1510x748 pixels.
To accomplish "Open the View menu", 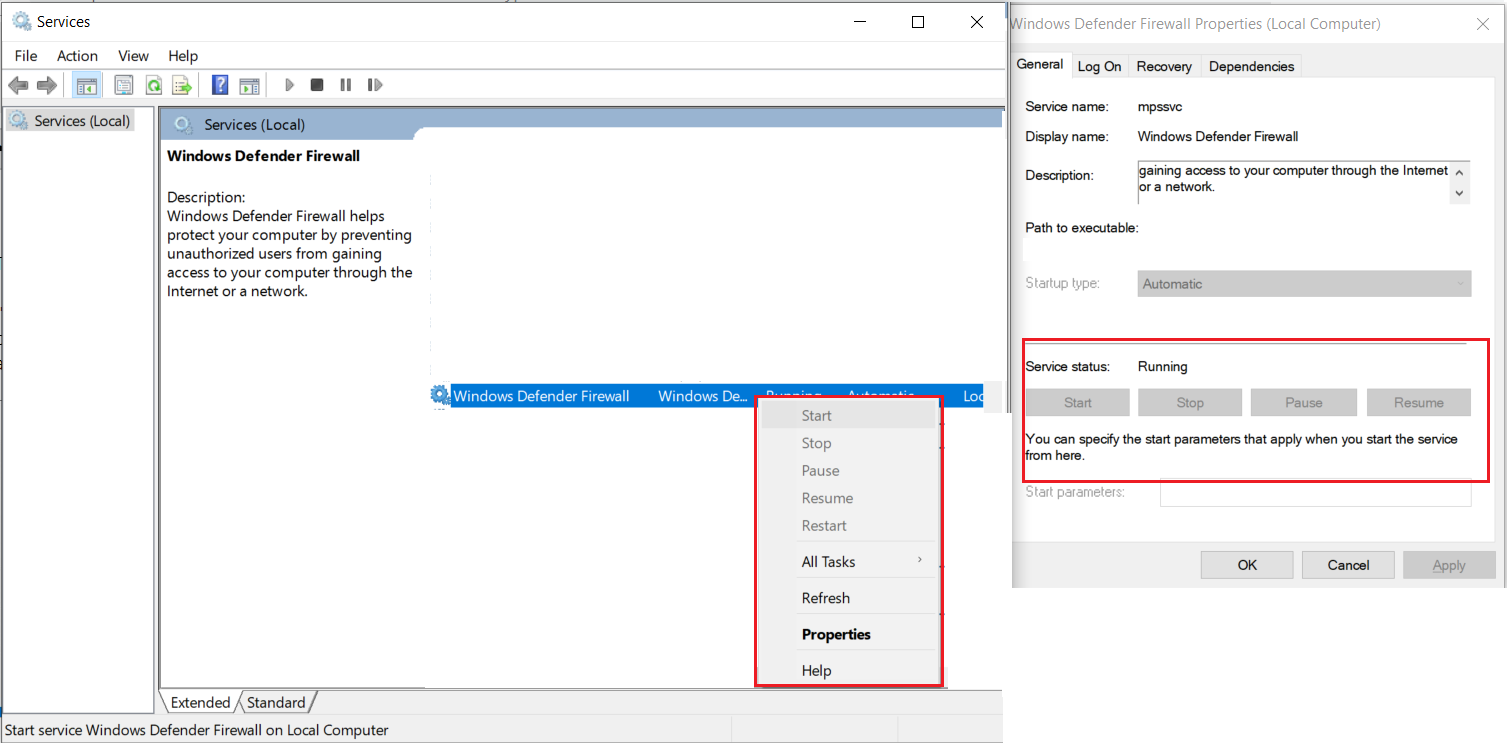I will tap(133, 56).
